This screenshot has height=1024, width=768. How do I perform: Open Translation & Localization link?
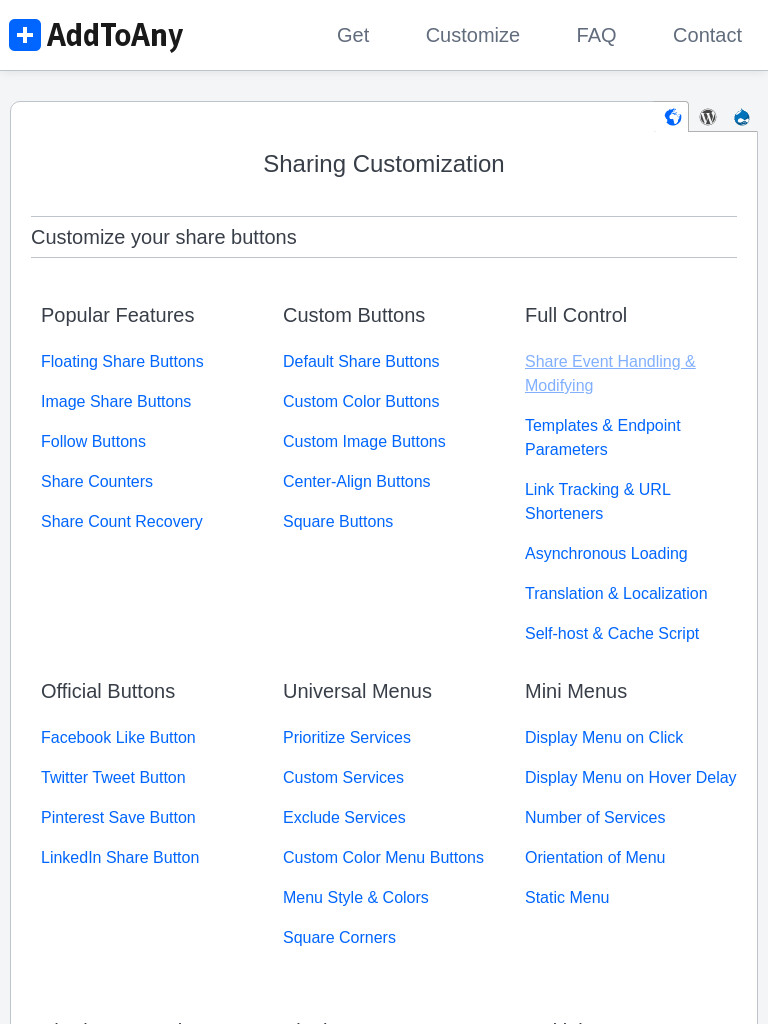[616, 593]
